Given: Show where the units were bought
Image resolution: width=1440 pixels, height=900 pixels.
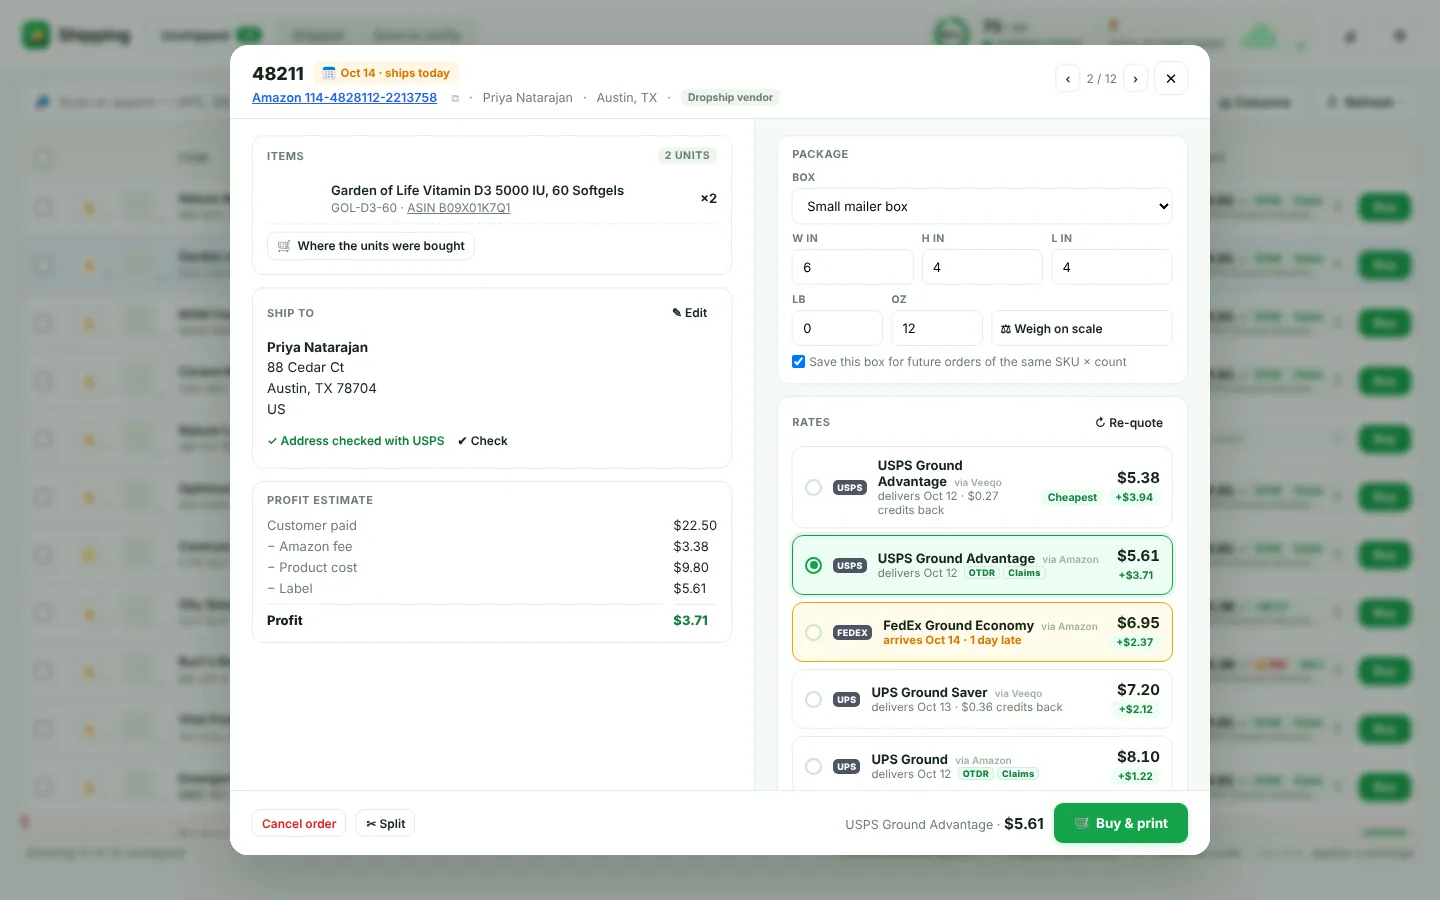Looking at the screenshot, I should click(x=371, y=246).
